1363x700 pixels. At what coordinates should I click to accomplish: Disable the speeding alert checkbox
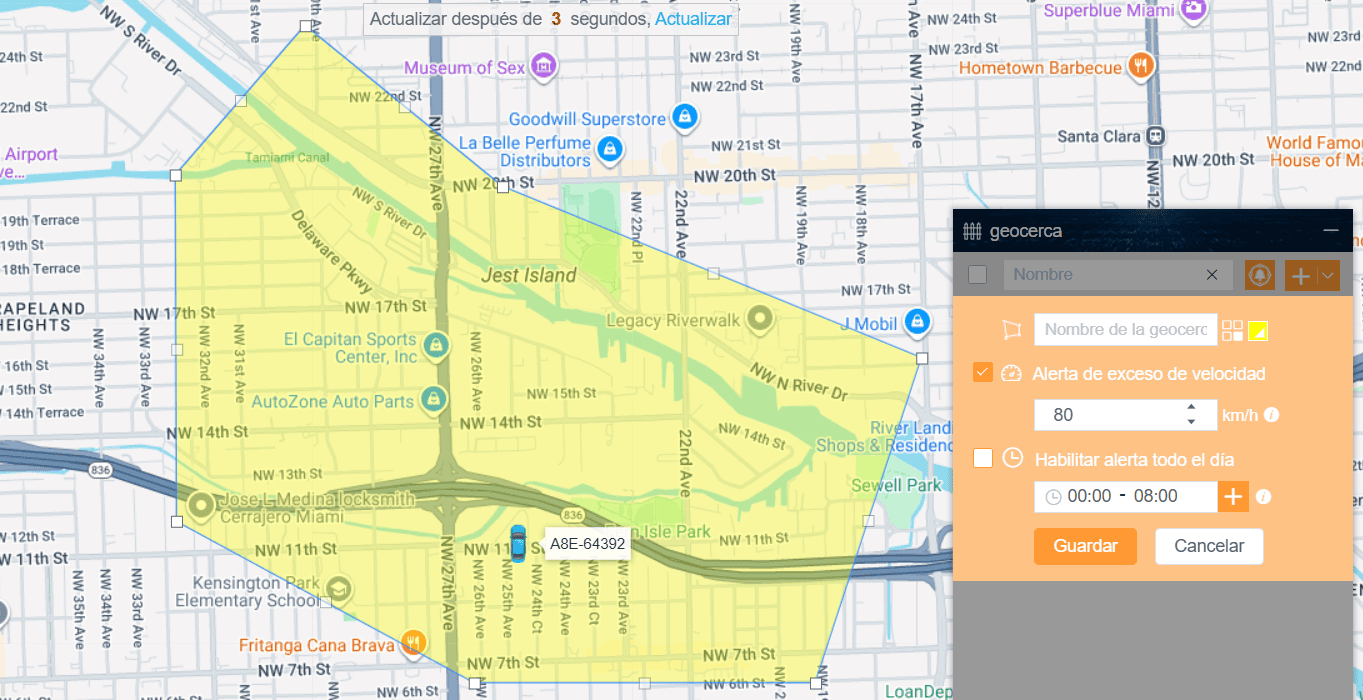[x=983, y=373]
